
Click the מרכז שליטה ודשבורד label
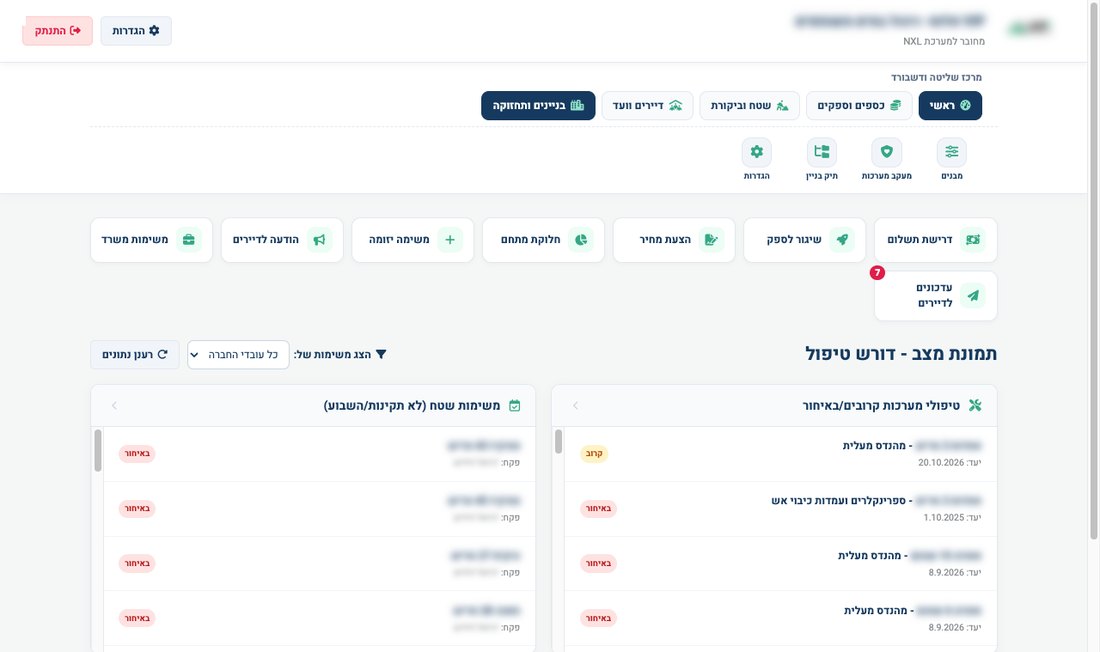(937, 77)
